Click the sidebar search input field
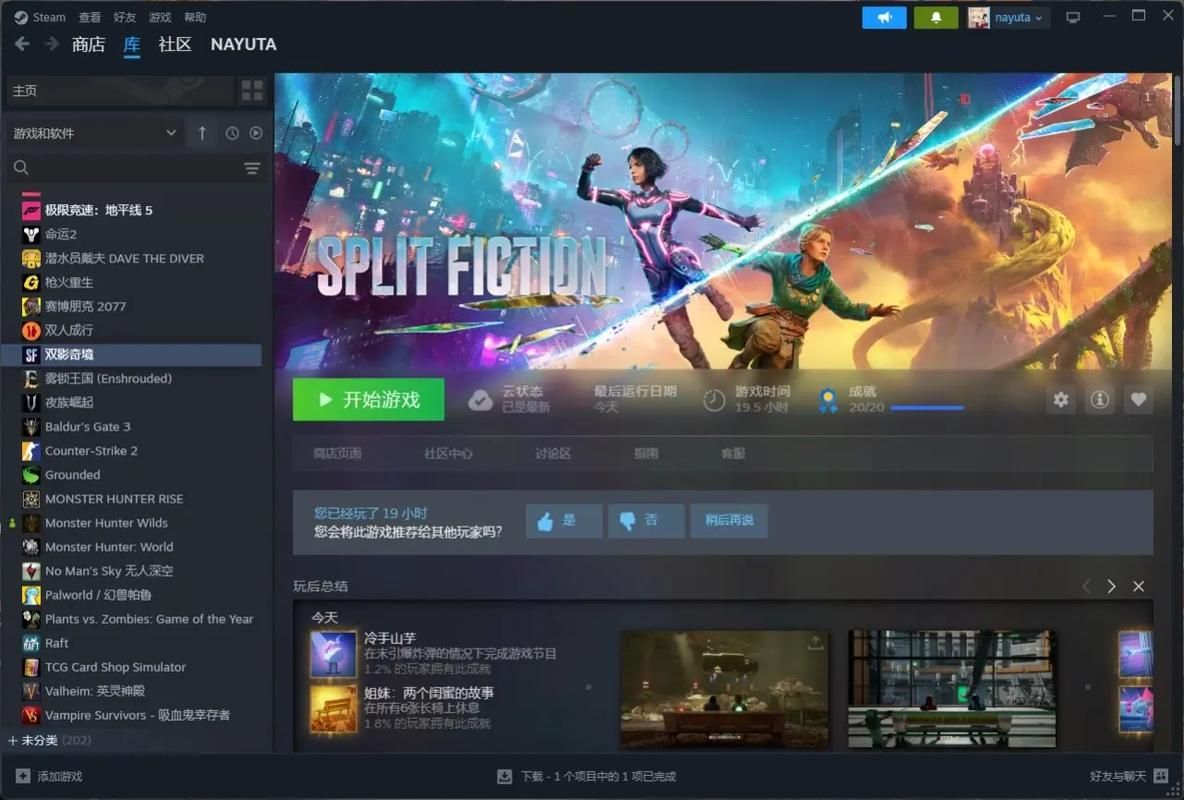Screen dimensions: 1184x800 (136, 168)
